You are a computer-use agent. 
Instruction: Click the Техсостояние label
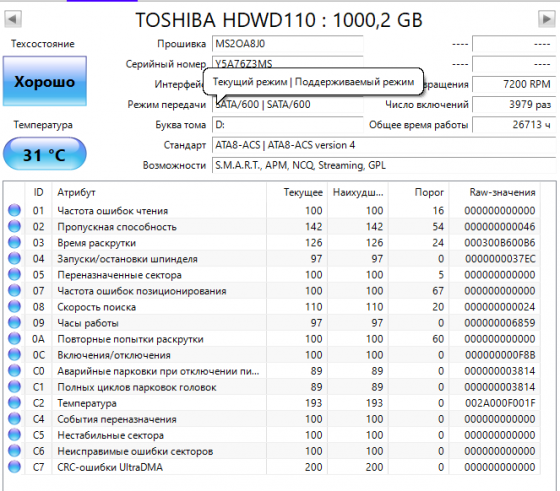pyautogui.click(x=42, y=44)
